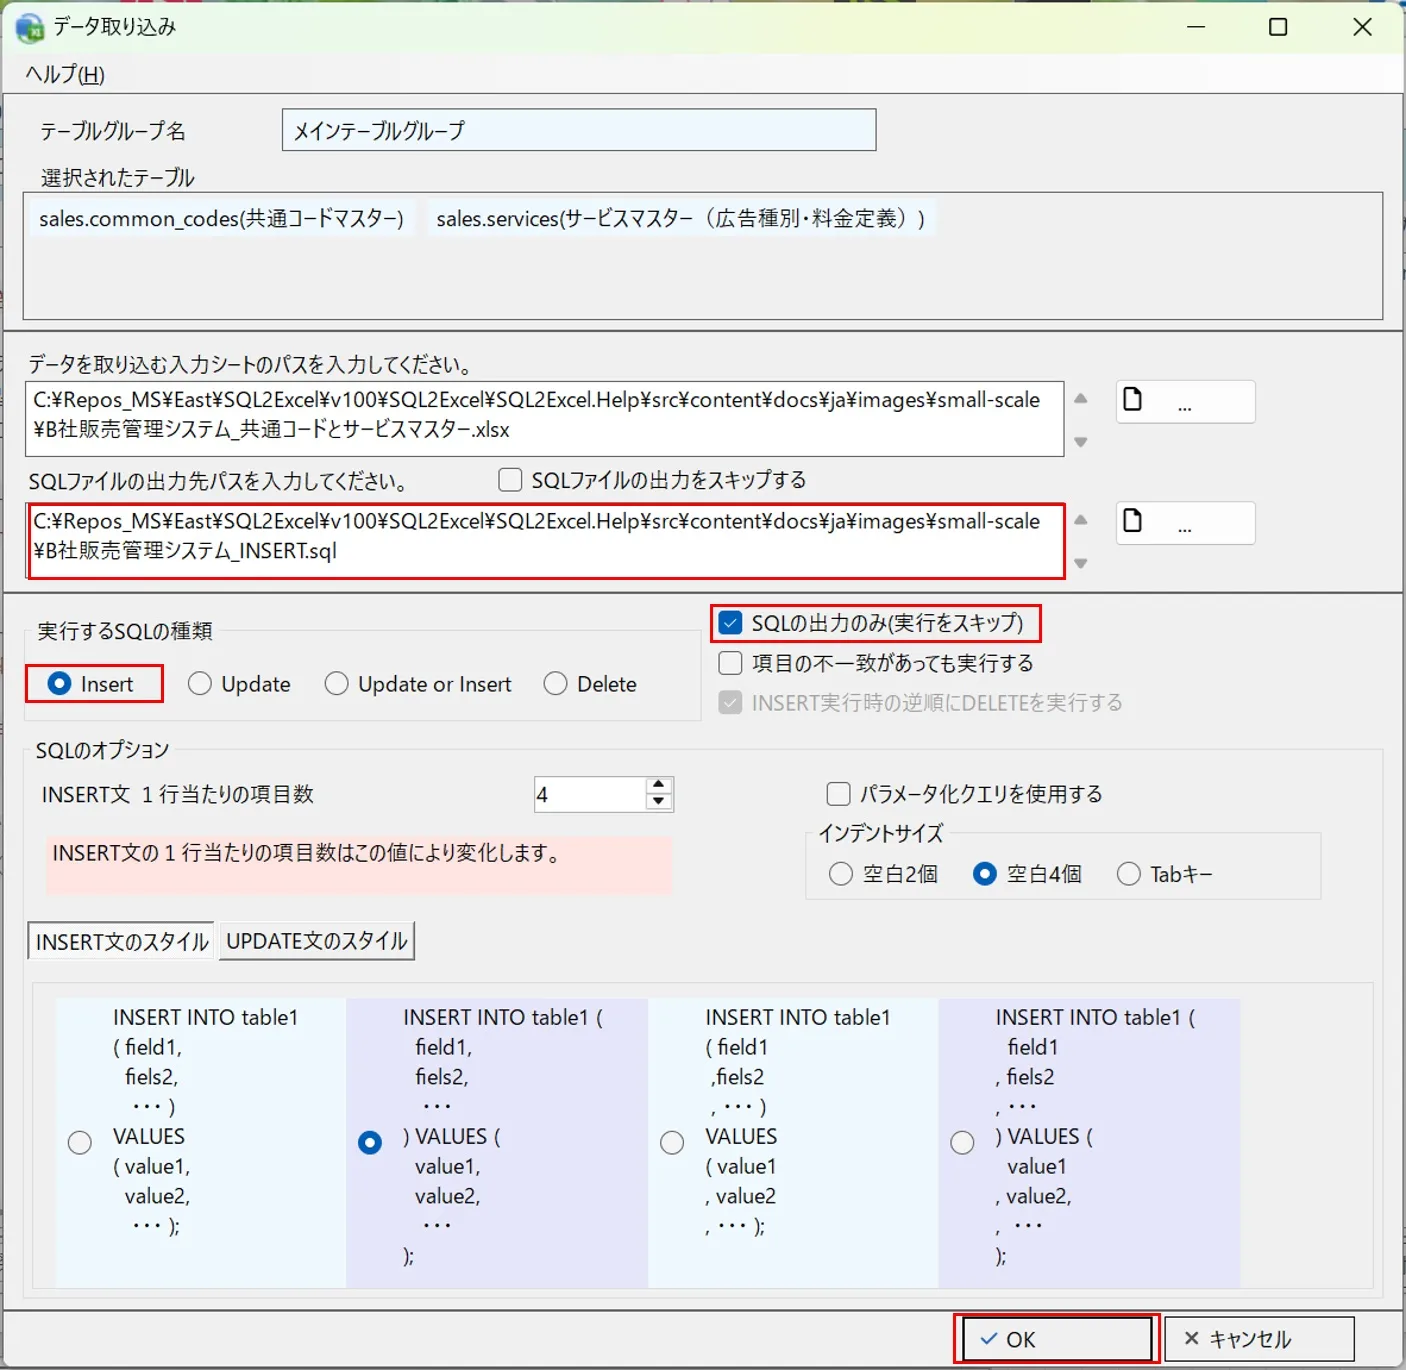Click the browse file button for the SQL output path
The image size is (1406, 1370).
click(x=1185, y=522)
